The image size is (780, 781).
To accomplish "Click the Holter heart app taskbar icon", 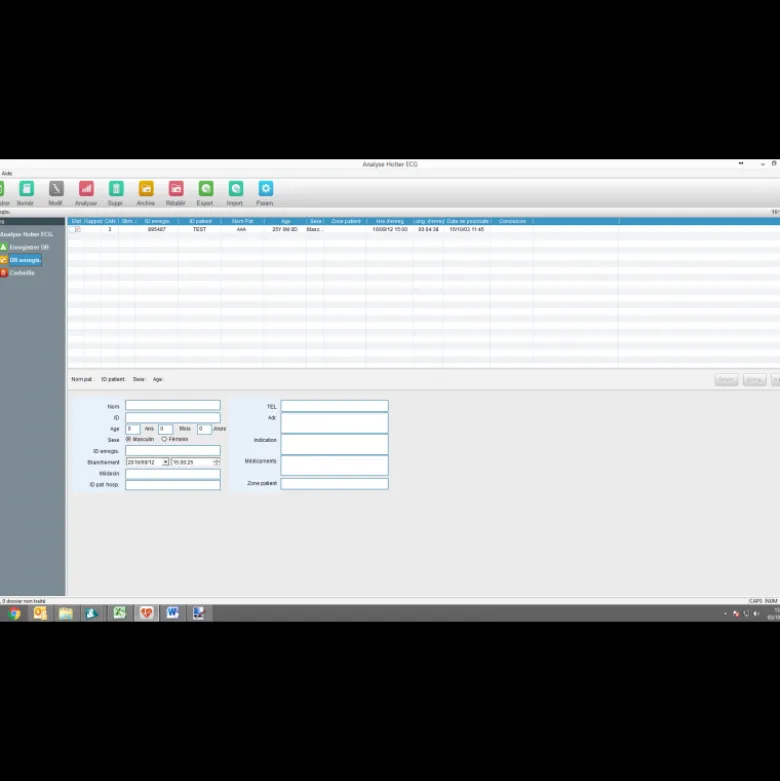I will click(146, 613).
